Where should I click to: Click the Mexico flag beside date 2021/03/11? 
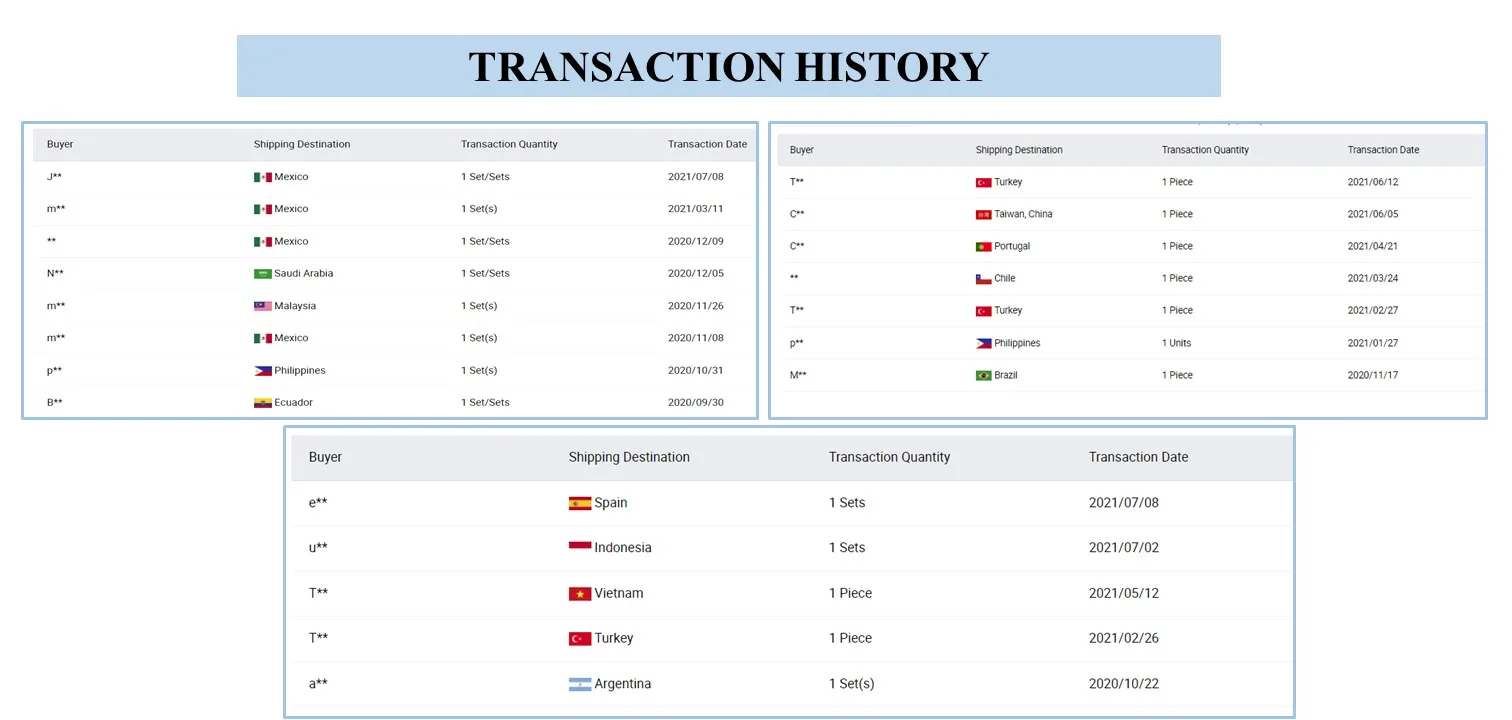point(263,209)
